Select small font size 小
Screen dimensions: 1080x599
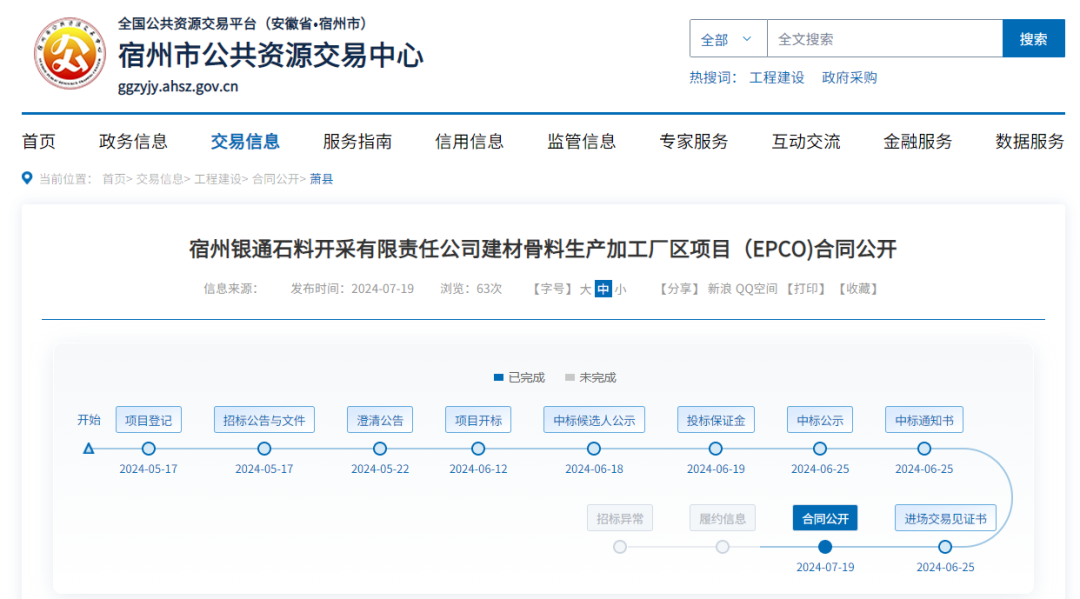point(620,289)
